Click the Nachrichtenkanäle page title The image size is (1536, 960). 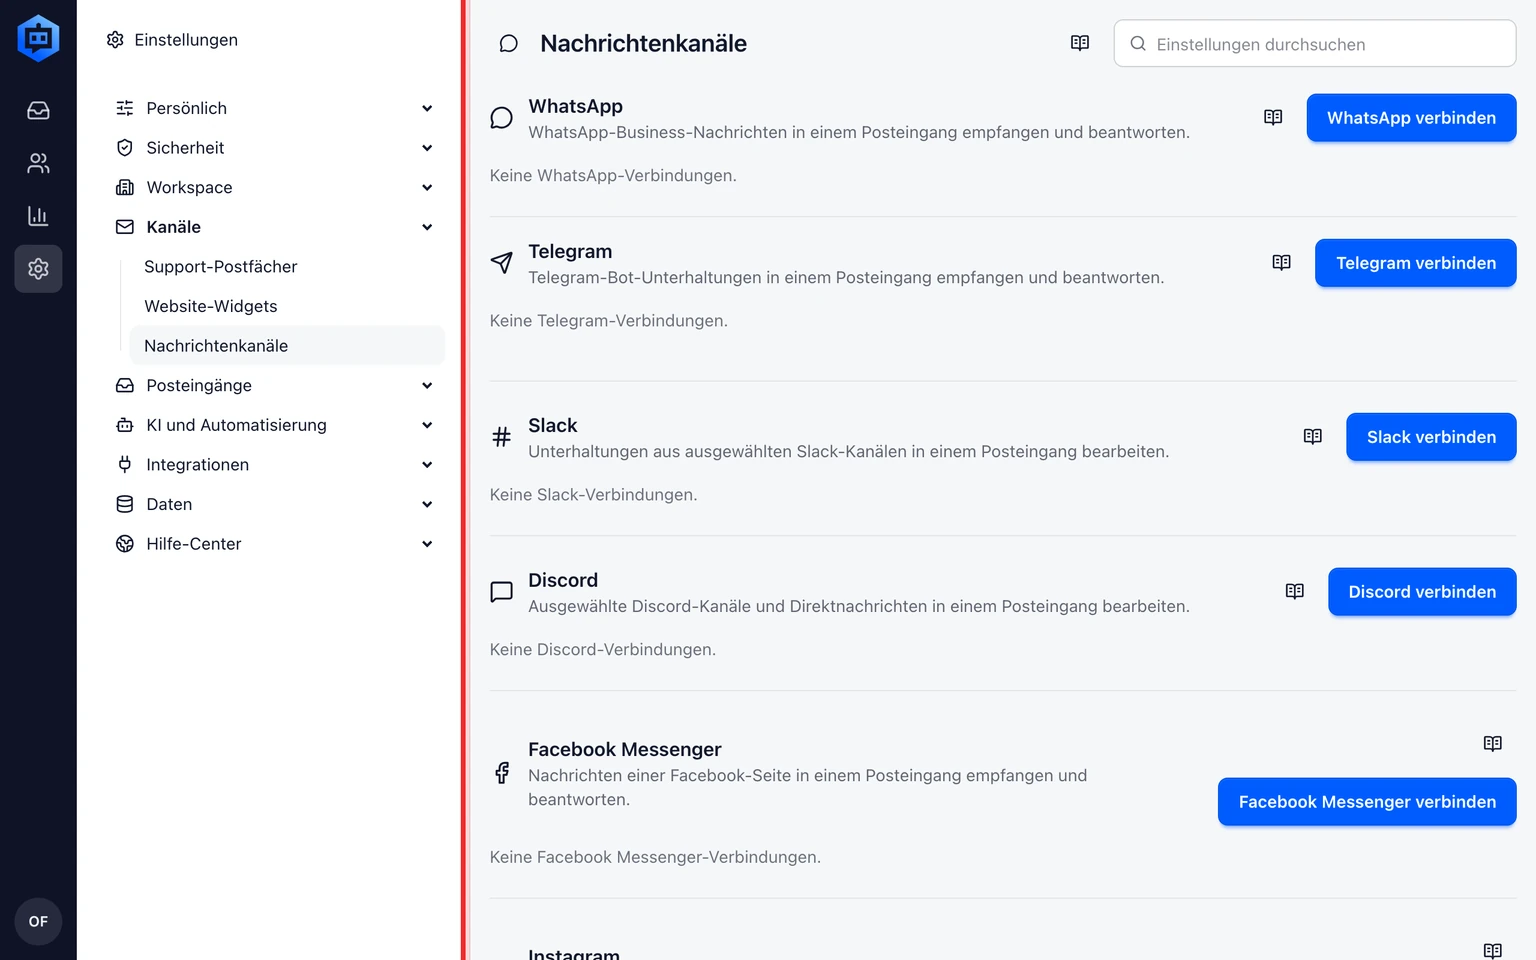(x=644, y=44)
